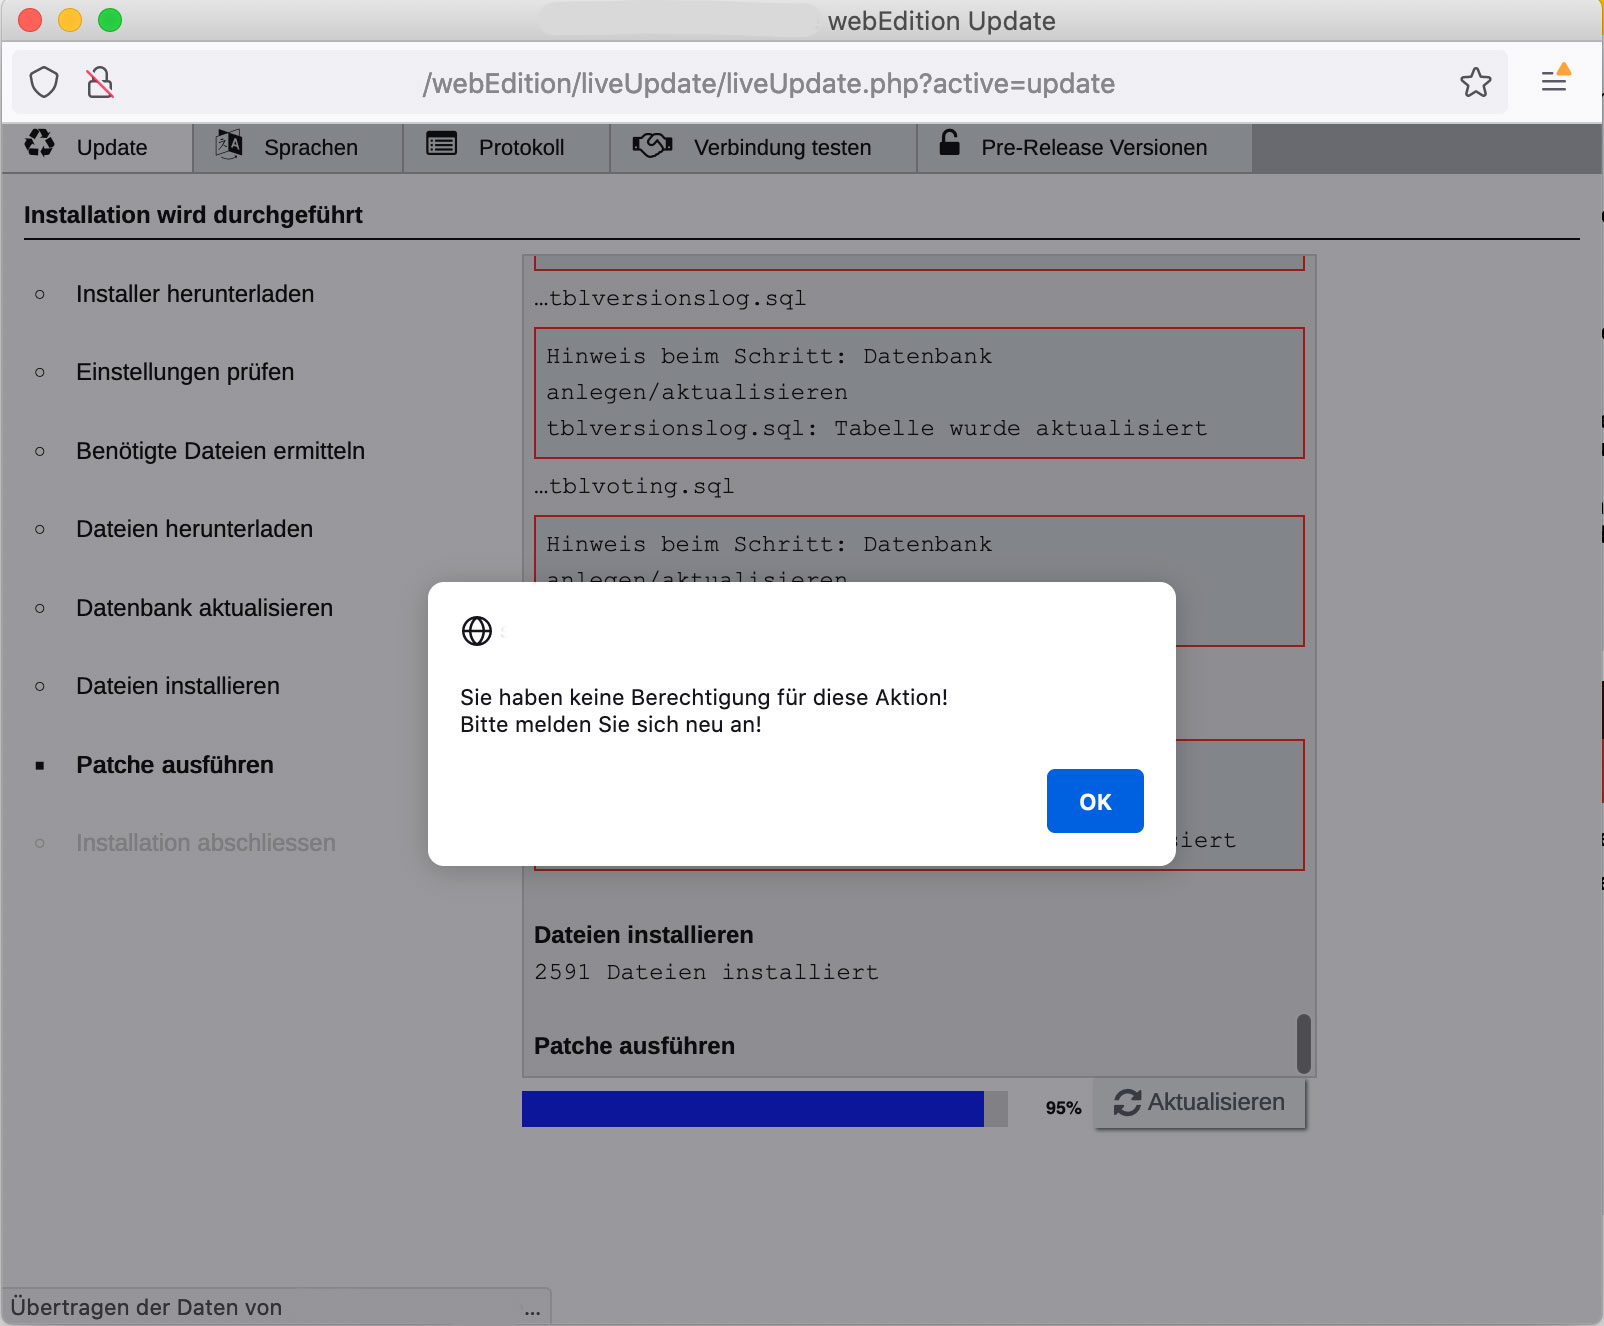Click the step 'Datenbank aktualisieren'
Image resolution: width=1604 pixels, height=1326 pixels.
(x=204, y=608)
